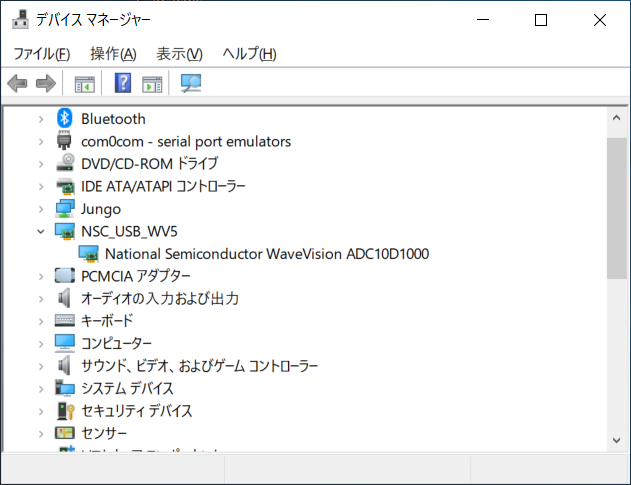The image size is (631, 485).
Task: Click the vertical scrollbar thumb
Action: pyautogui.click(x=617, y=208)
